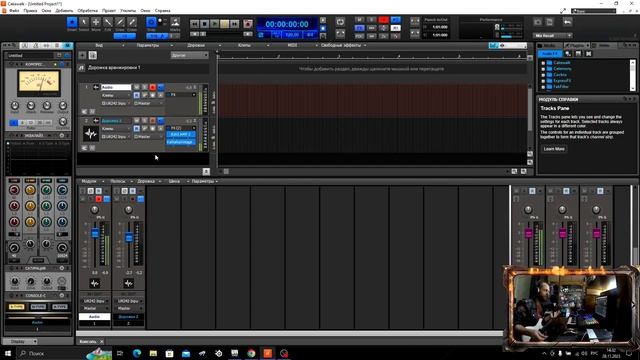Open the Mix Recall dropdown

(552, 36)
